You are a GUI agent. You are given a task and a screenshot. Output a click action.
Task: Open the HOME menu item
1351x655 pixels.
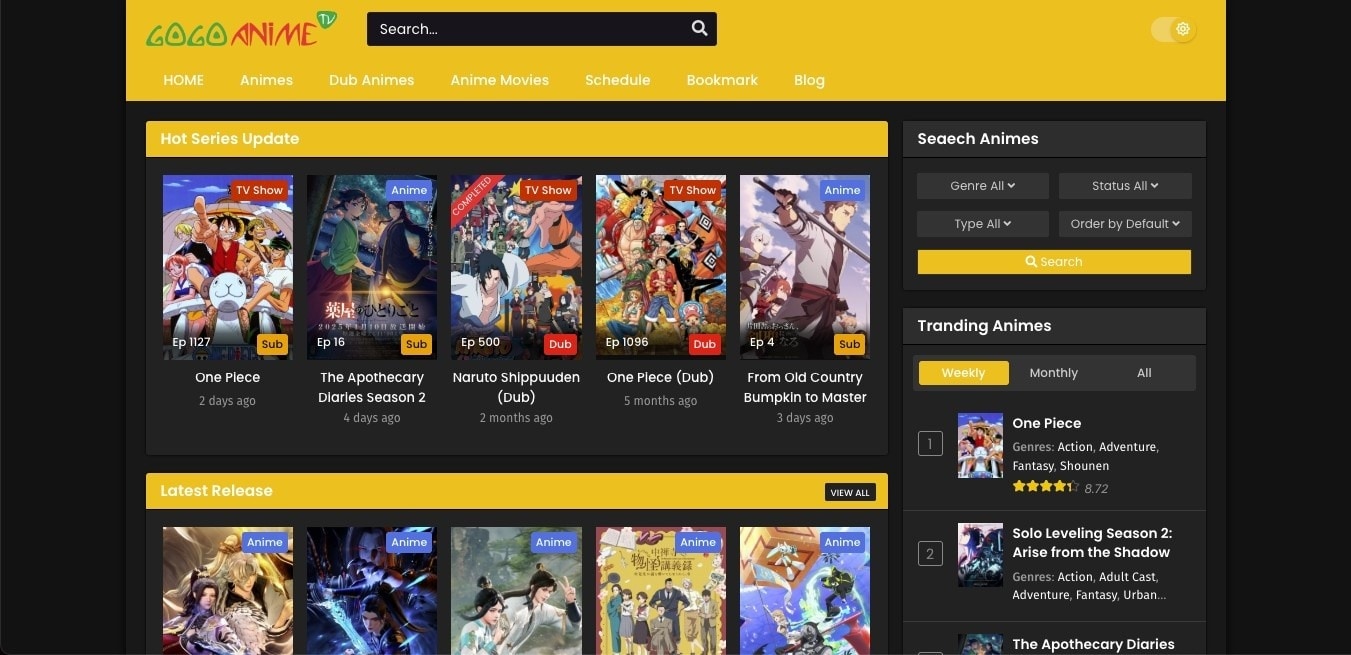coord(183,80)
